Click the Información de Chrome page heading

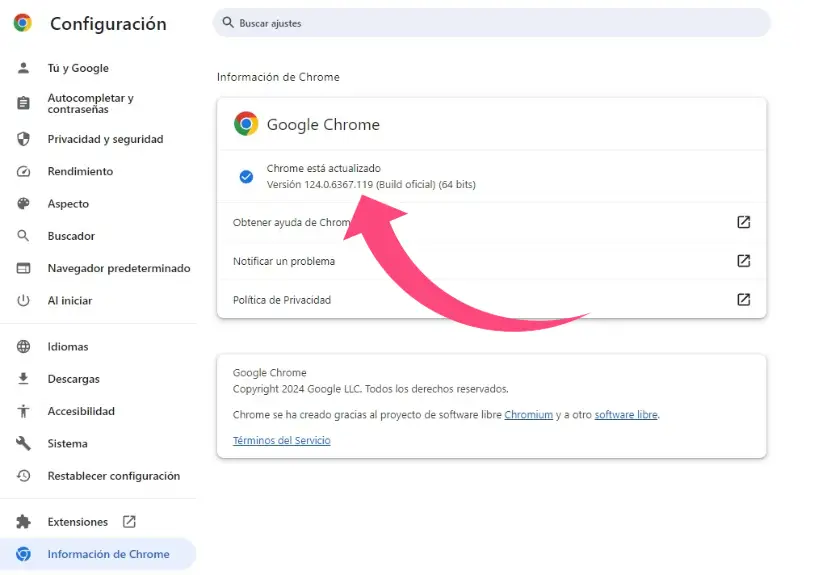278,77
